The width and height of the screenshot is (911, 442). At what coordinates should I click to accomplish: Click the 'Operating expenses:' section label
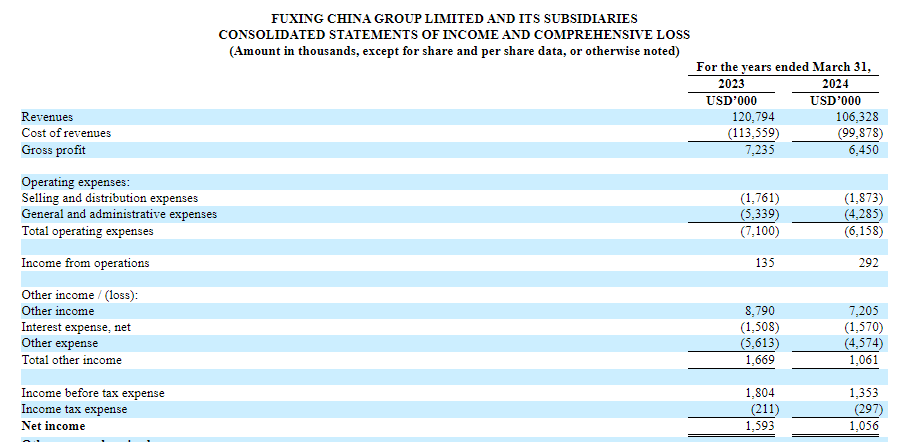coord(76,182)
